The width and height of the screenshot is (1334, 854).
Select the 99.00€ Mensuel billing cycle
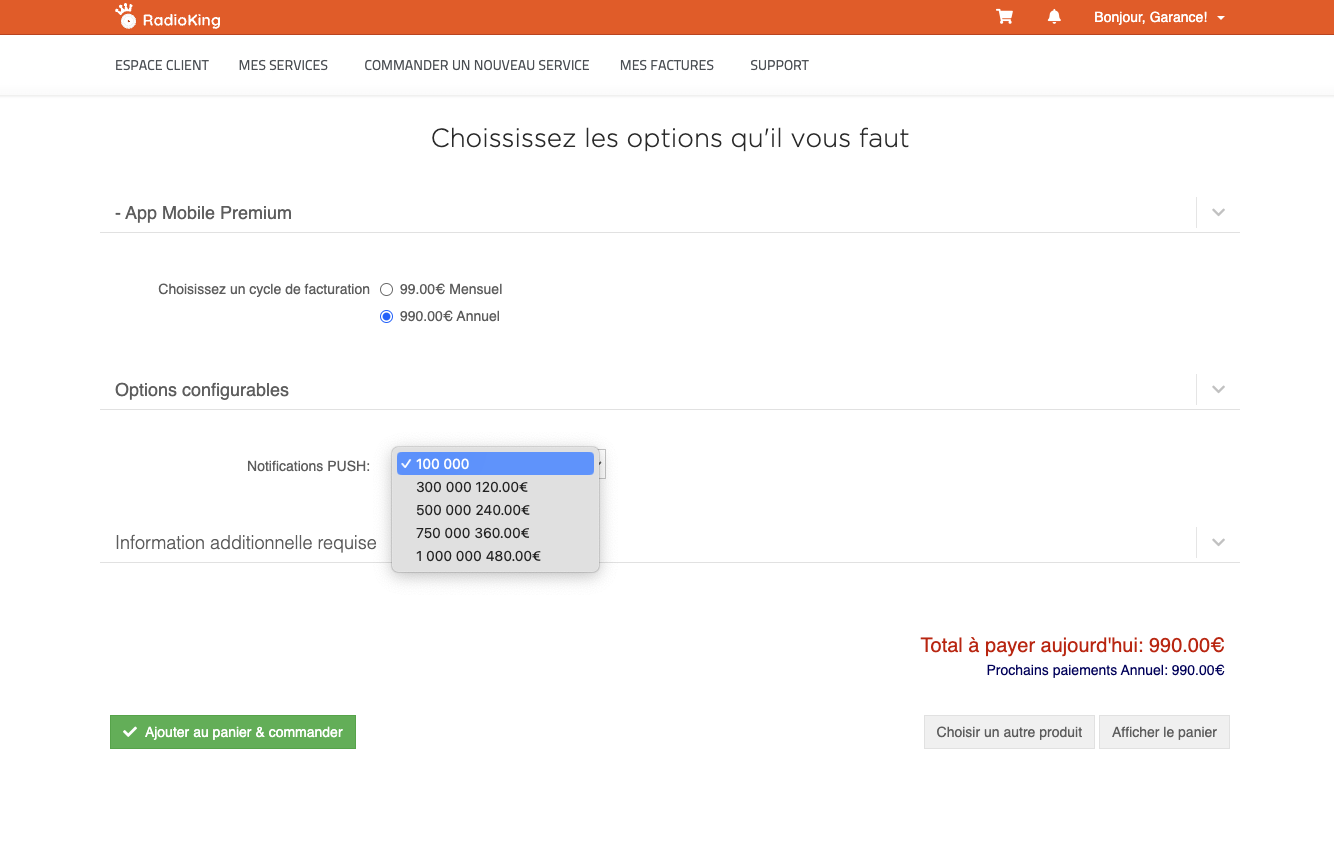pos(387,290)
